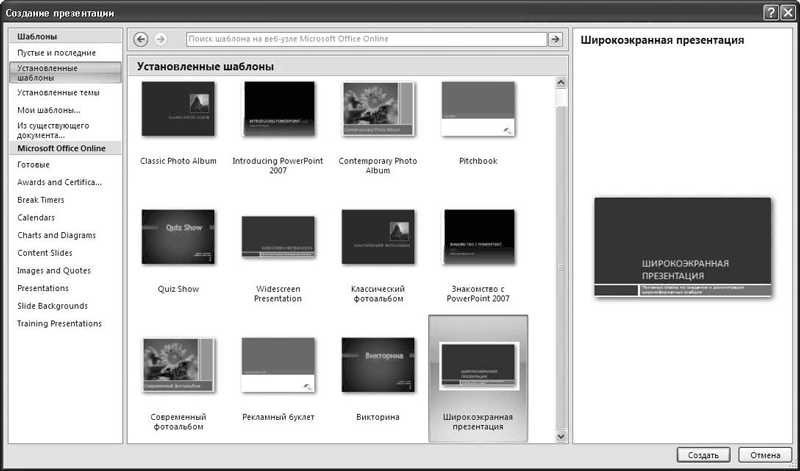Open Charts and Diagrams online category

[57, 235]
